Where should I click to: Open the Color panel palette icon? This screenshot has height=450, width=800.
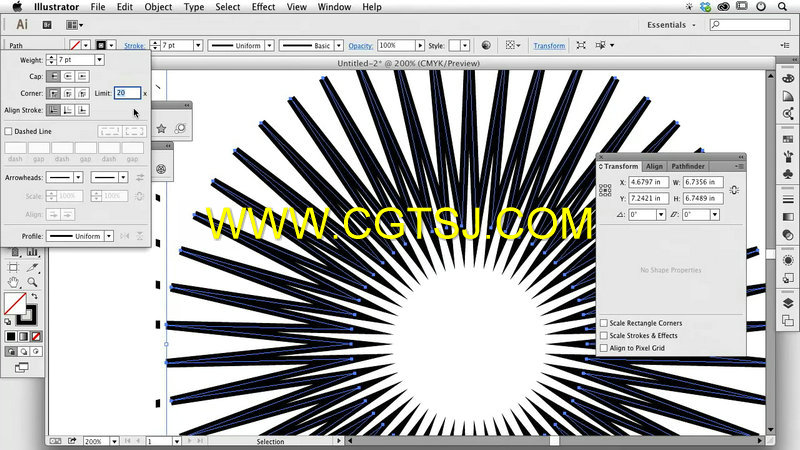click(788, 79)
